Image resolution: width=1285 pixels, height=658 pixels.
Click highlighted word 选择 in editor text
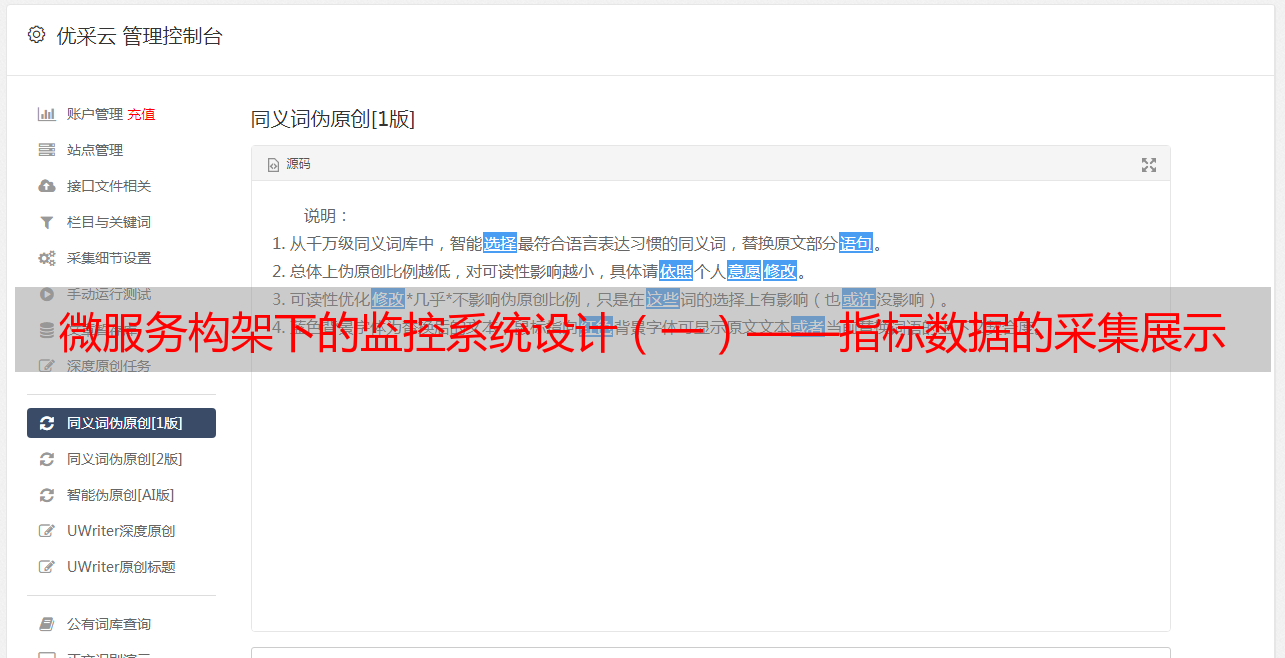coord(500,243)
